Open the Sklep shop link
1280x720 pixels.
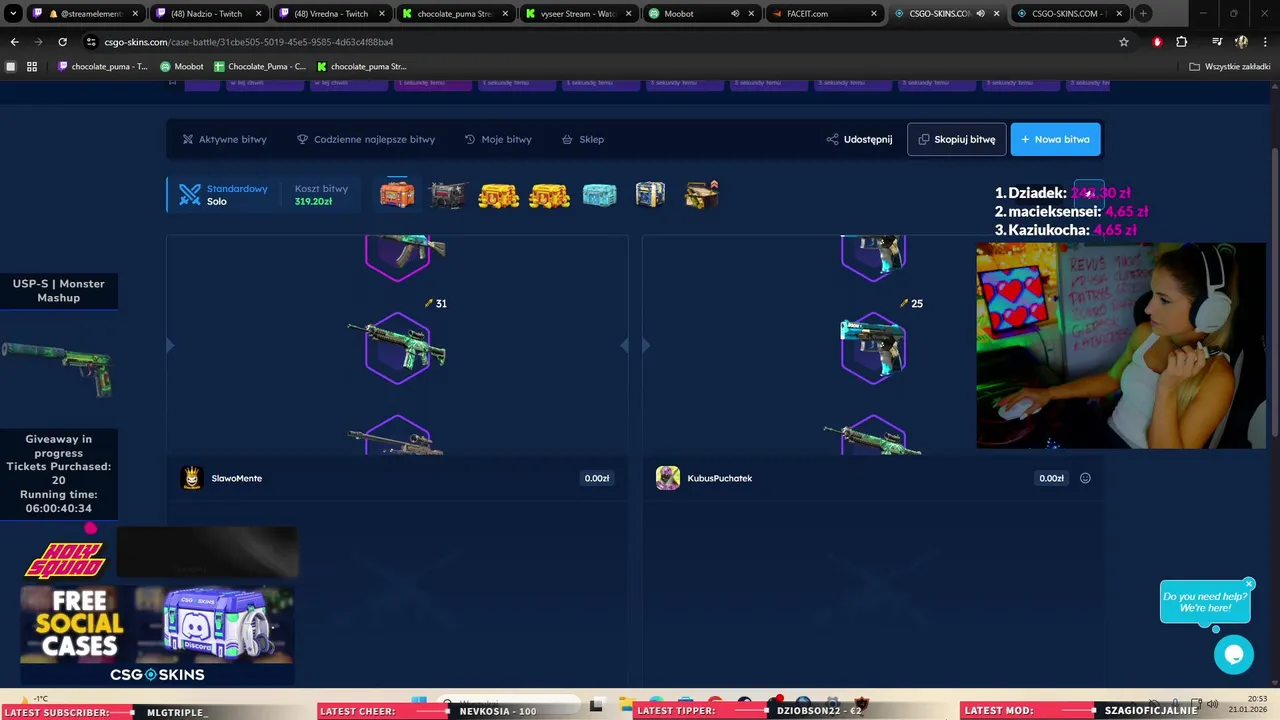pos(582,139)
